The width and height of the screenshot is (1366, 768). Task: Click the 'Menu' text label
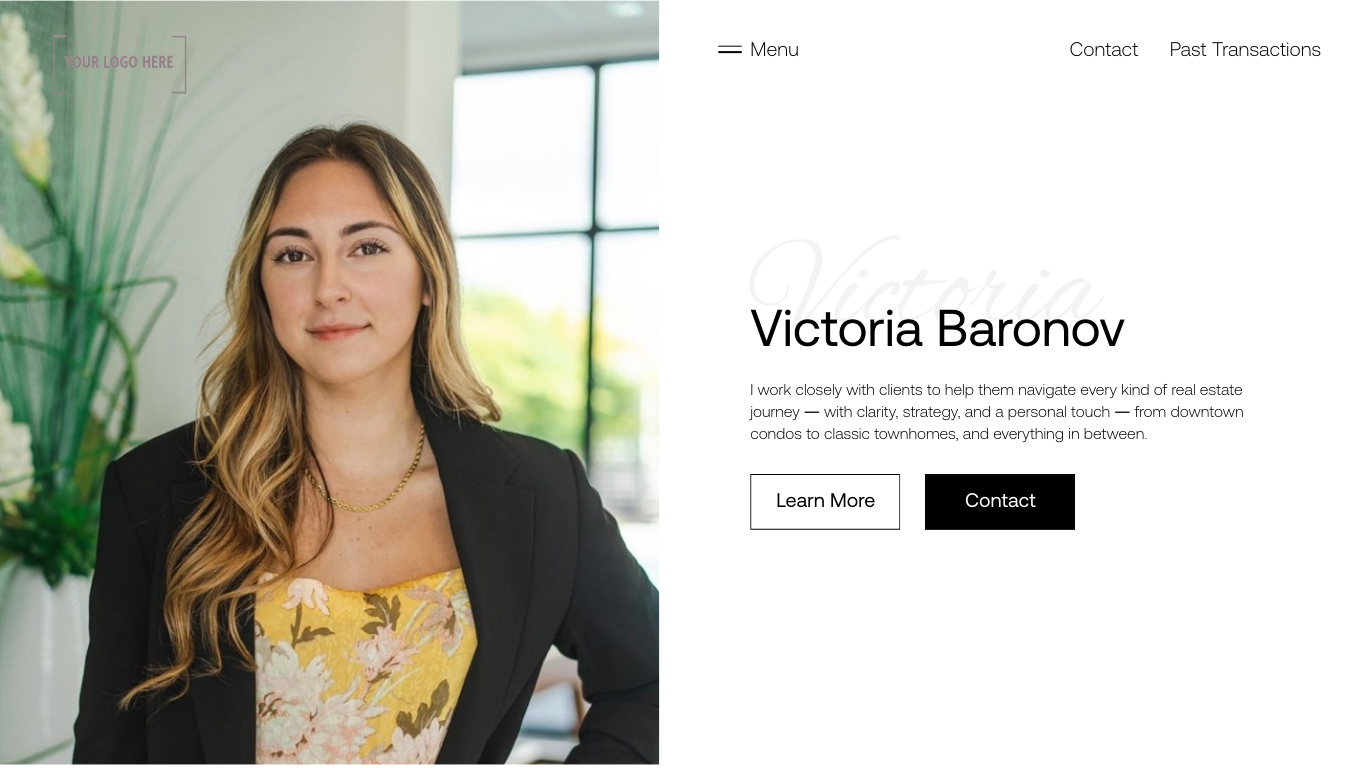point(774,50)
